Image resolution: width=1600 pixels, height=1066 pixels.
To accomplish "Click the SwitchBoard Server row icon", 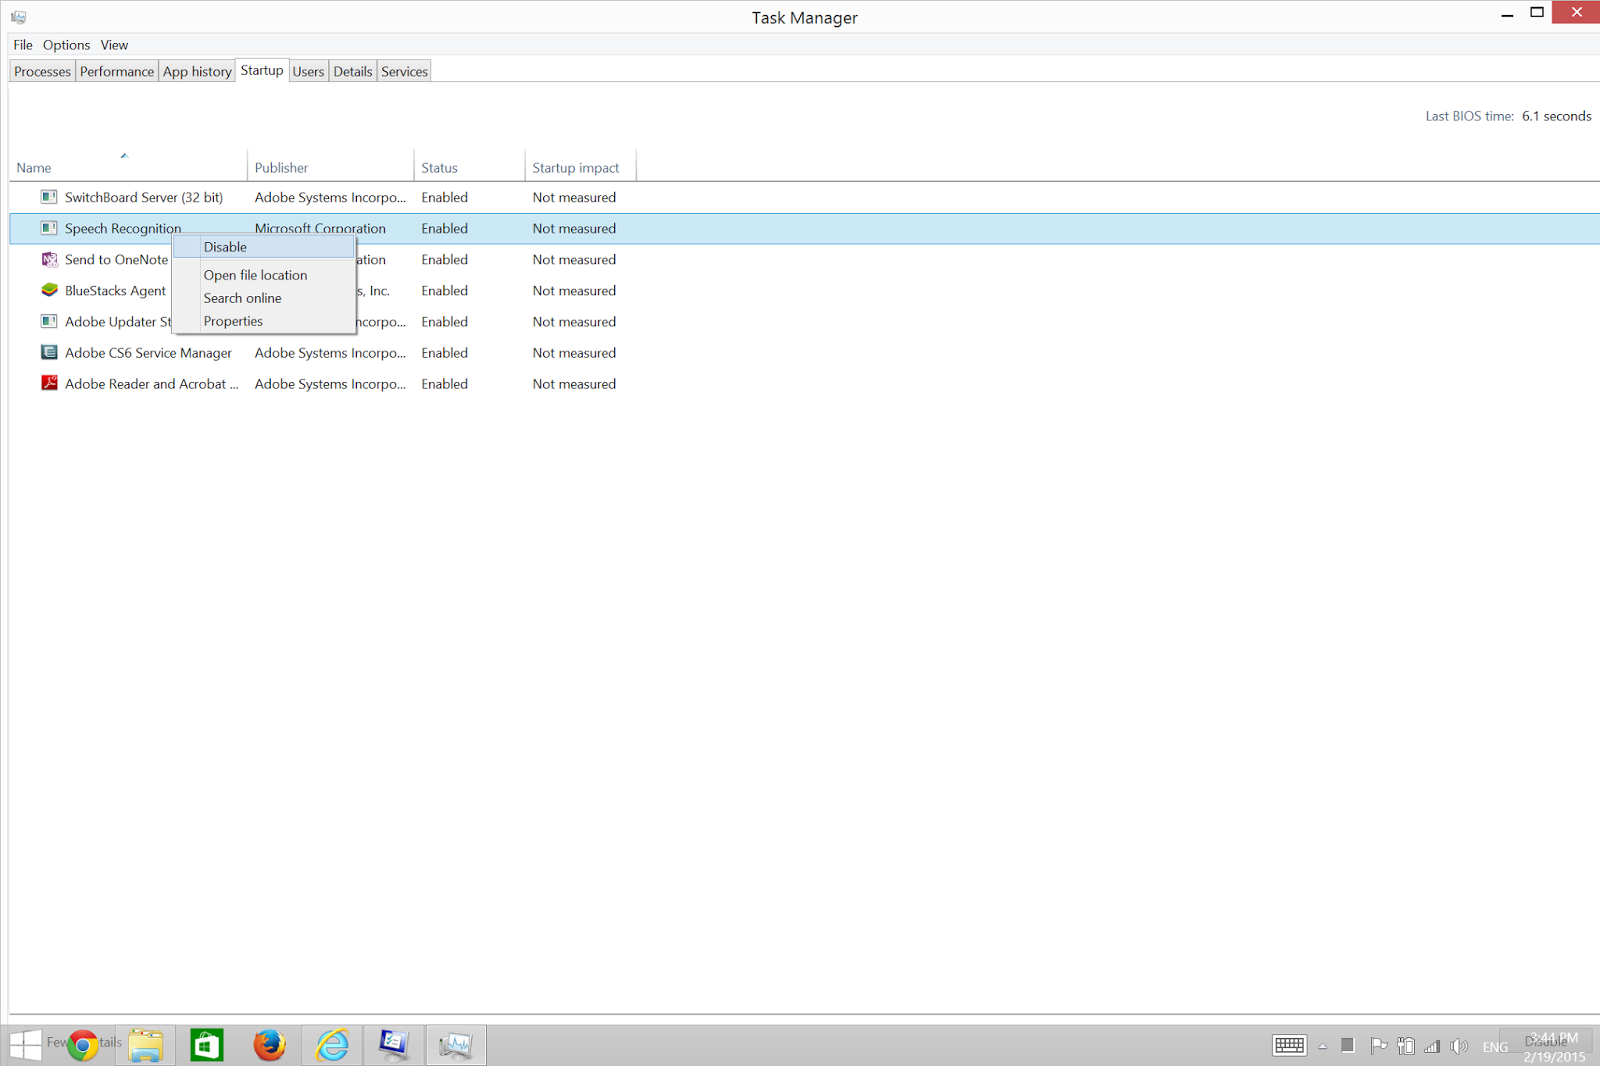I will tap(49, 197).
